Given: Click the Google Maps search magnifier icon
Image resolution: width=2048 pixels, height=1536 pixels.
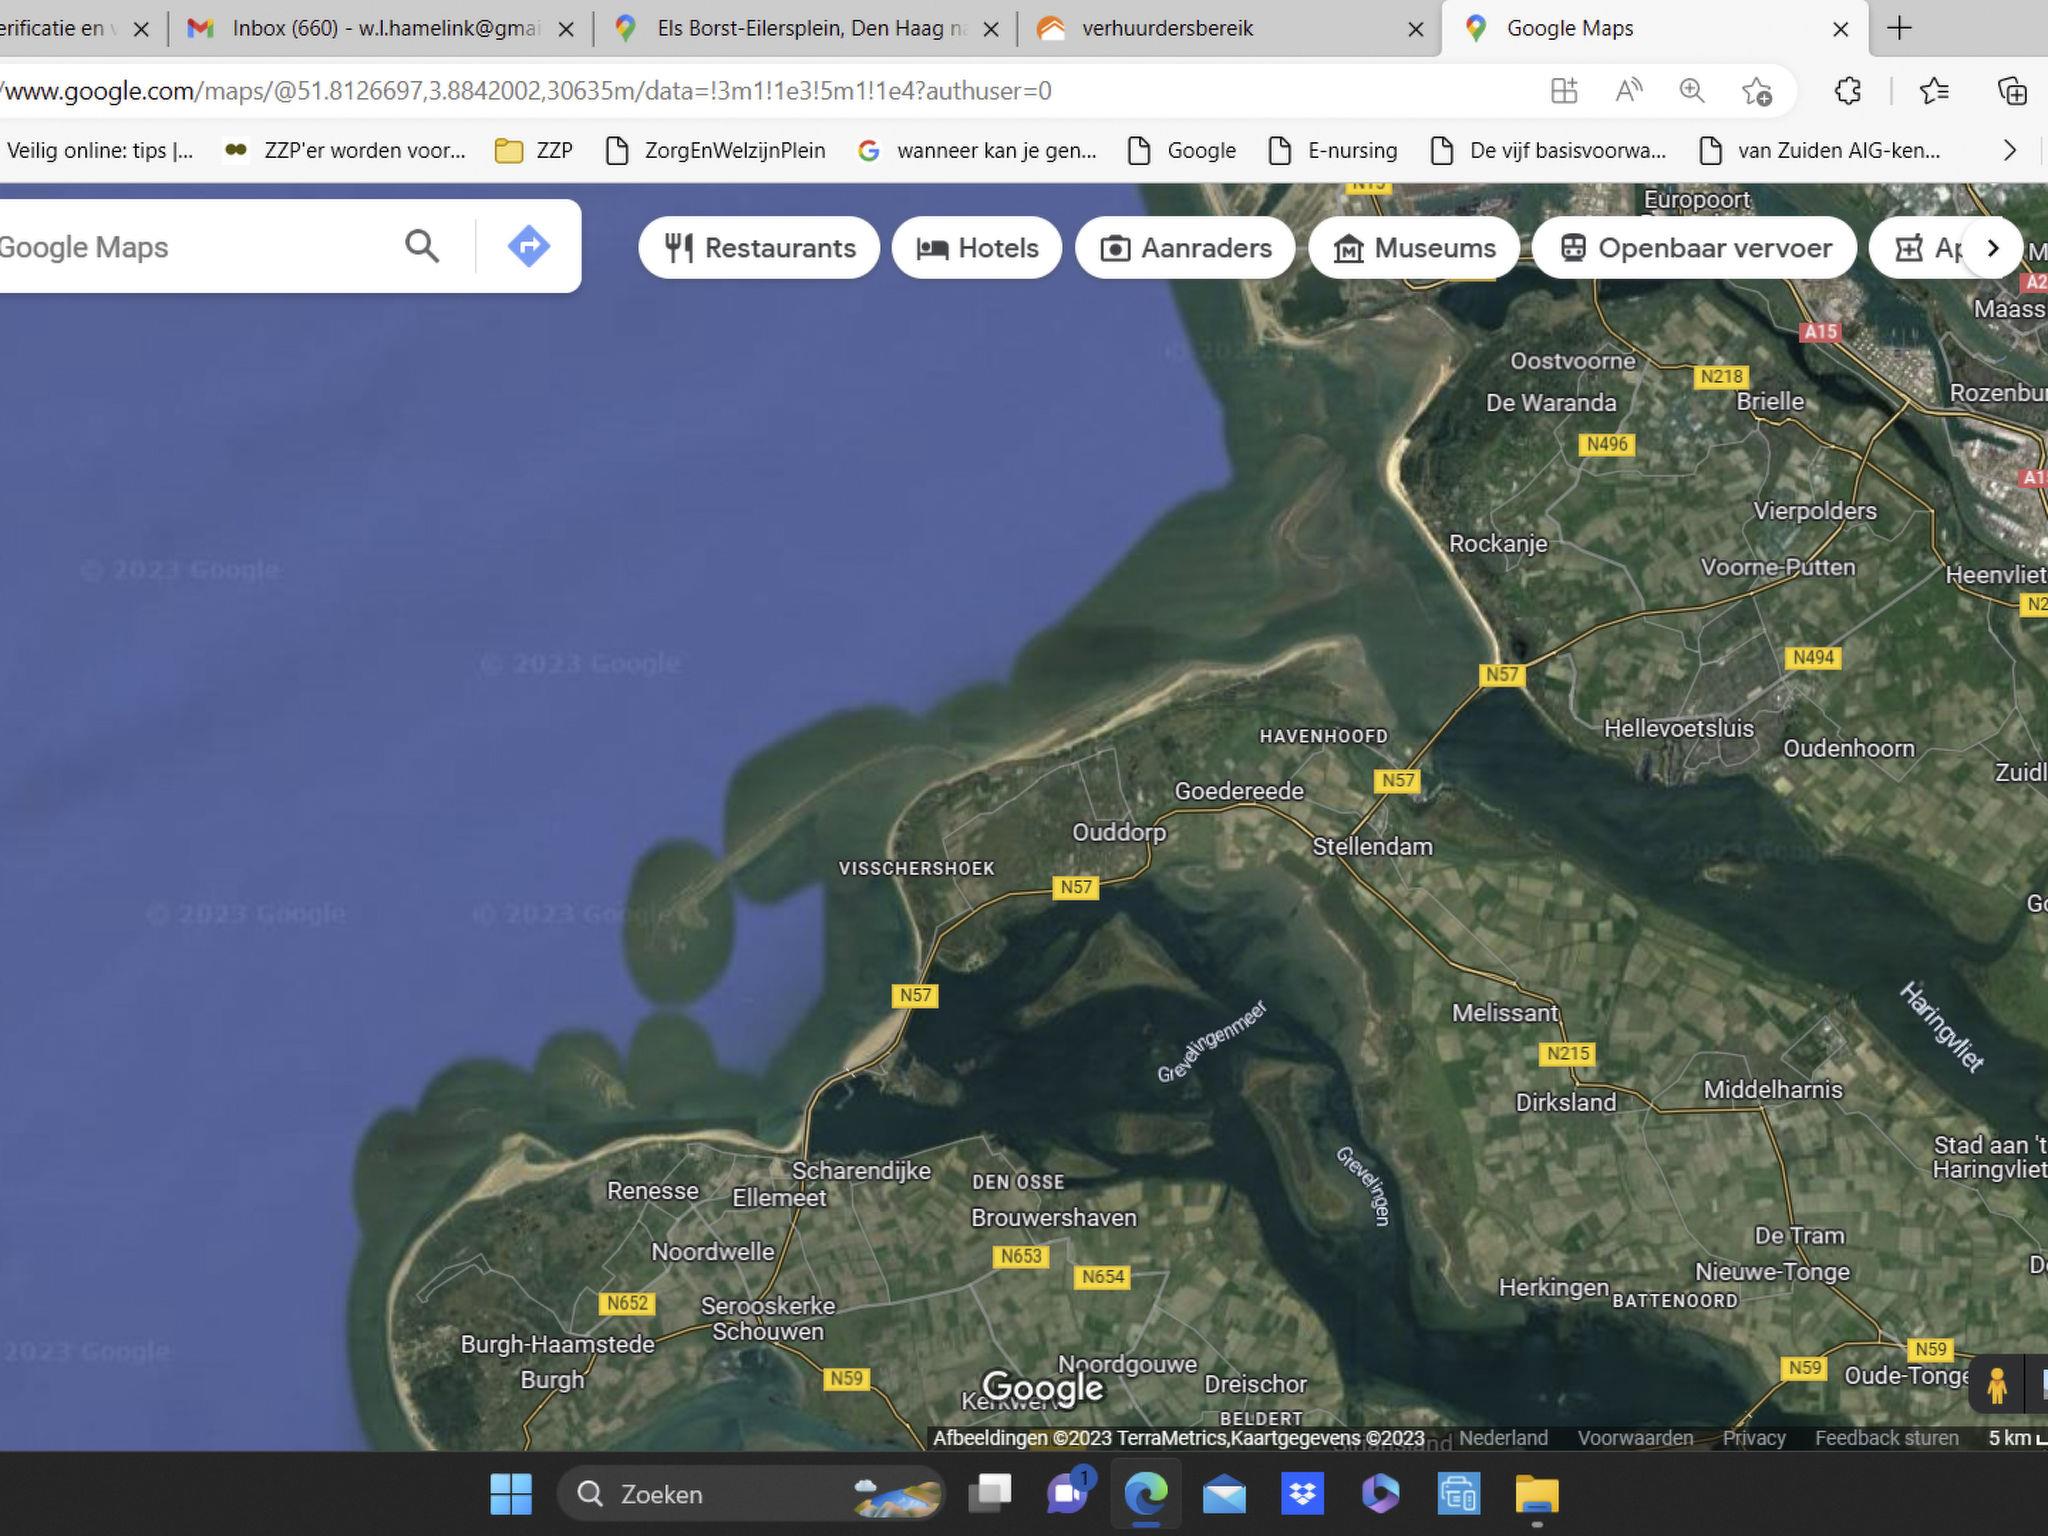Looking at the screenshot, I should tap(421, 246).
